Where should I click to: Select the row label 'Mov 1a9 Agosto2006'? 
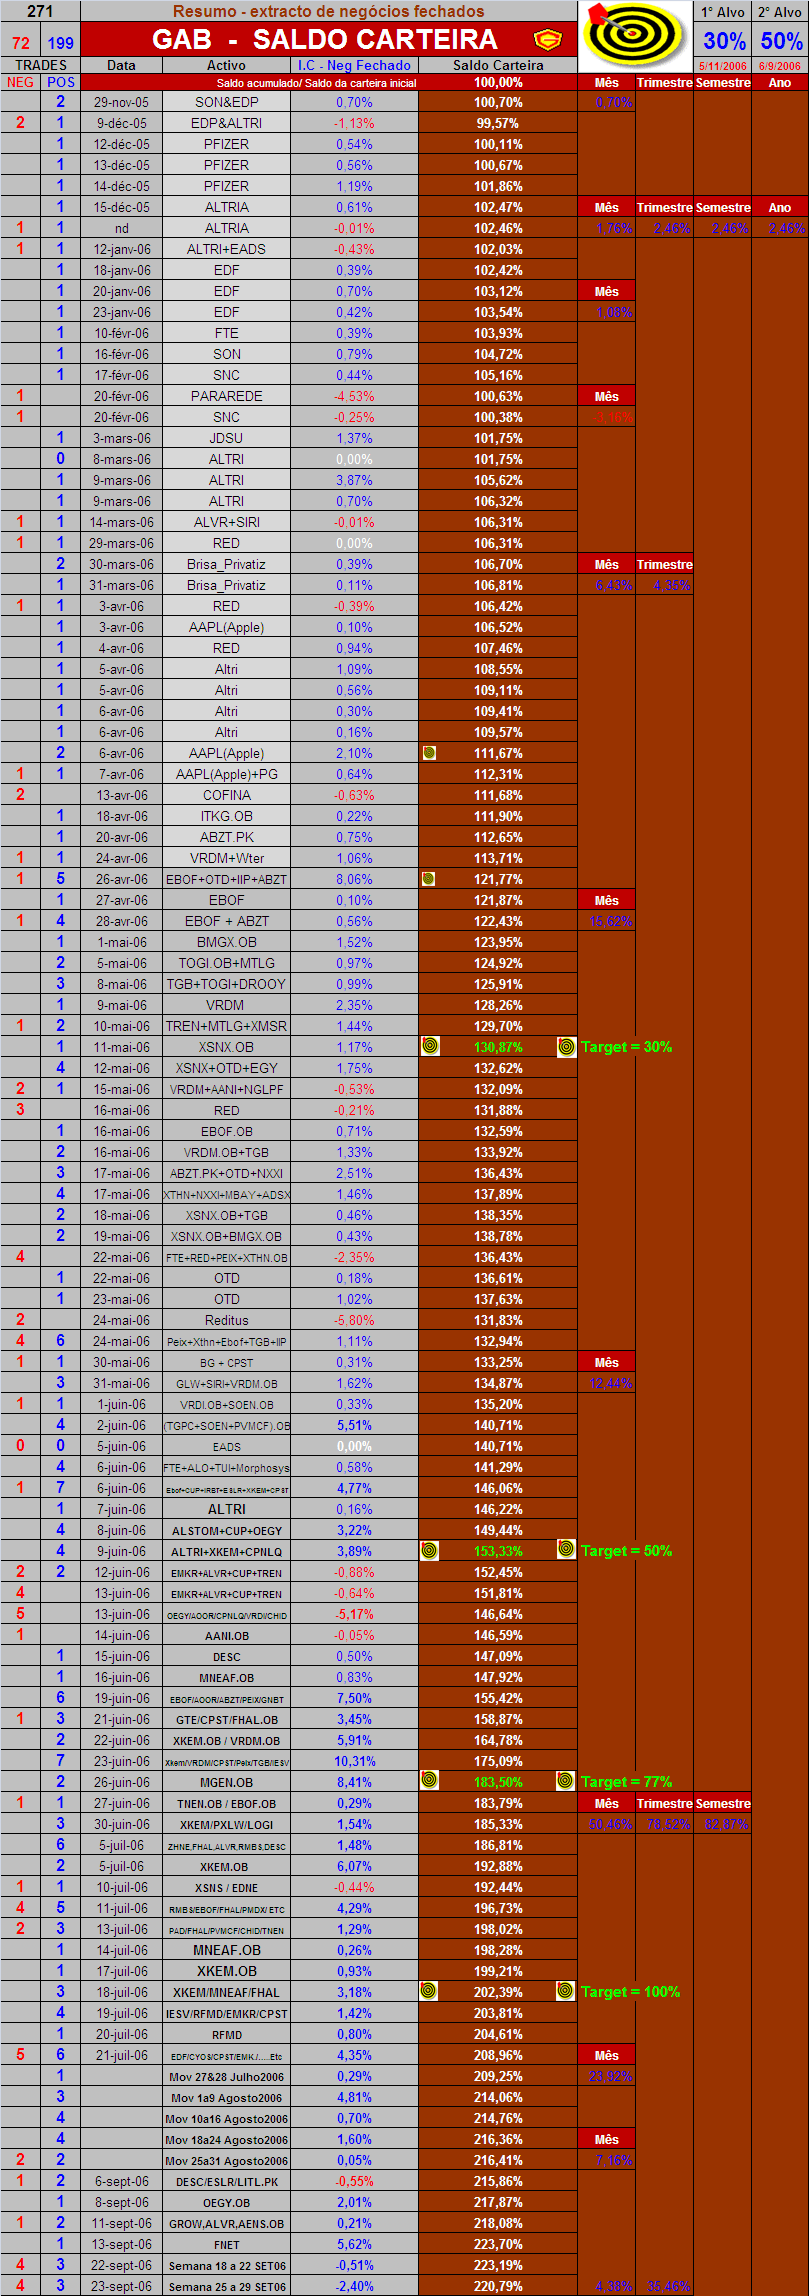pyautogui.click(x=226, y=2097)
